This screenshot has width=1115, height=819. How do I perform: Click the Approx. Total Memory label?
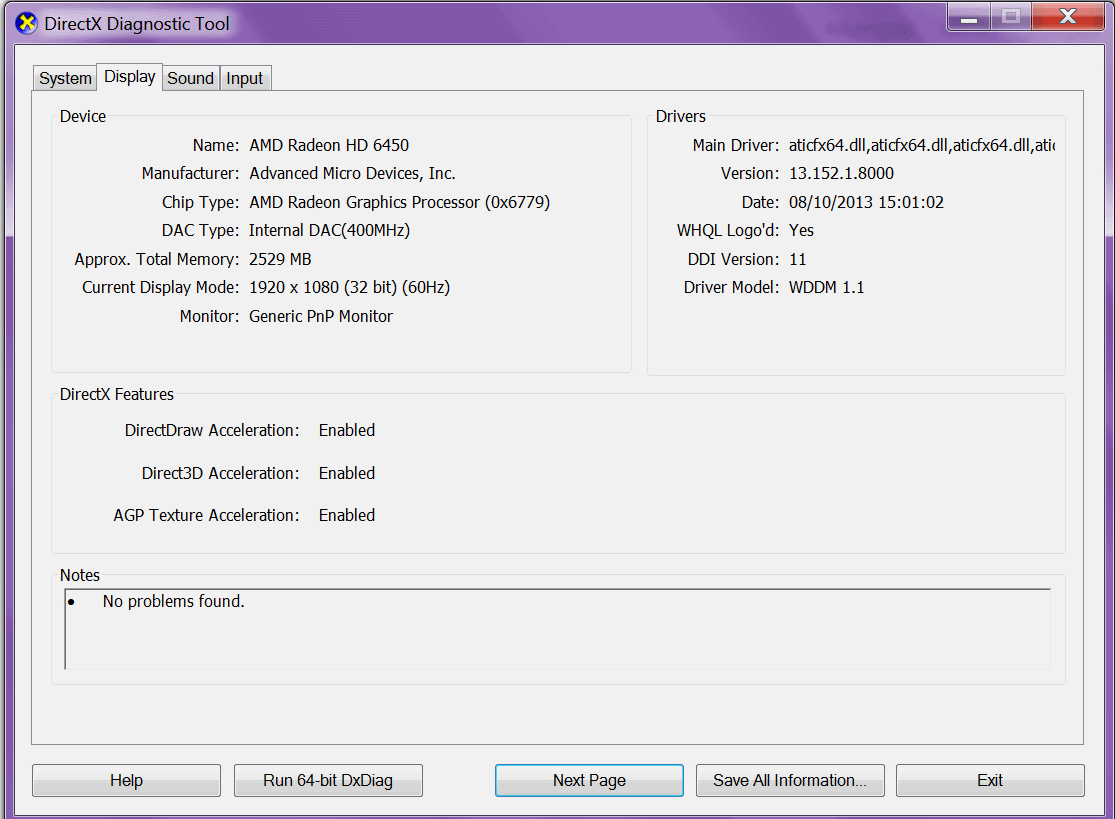click(156, 259)
